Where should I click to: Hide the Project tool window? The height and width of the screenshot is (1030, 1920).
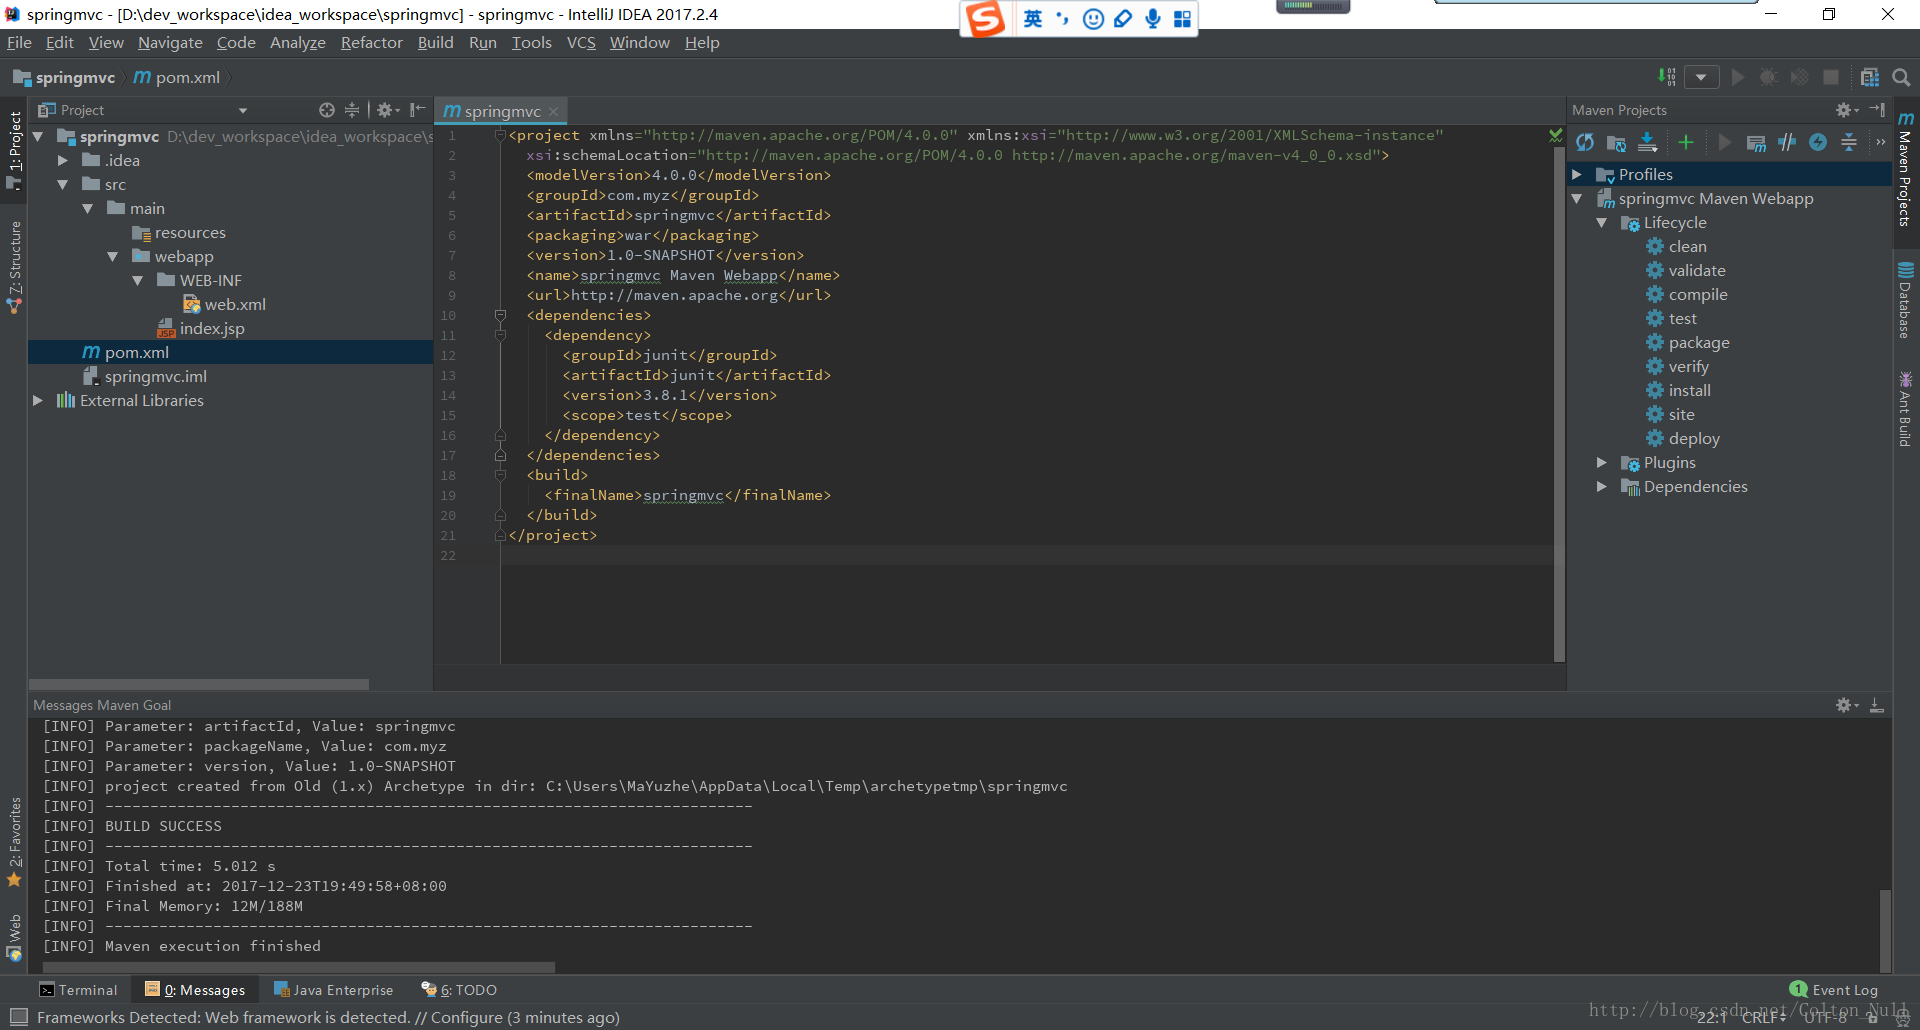(417, 110)
